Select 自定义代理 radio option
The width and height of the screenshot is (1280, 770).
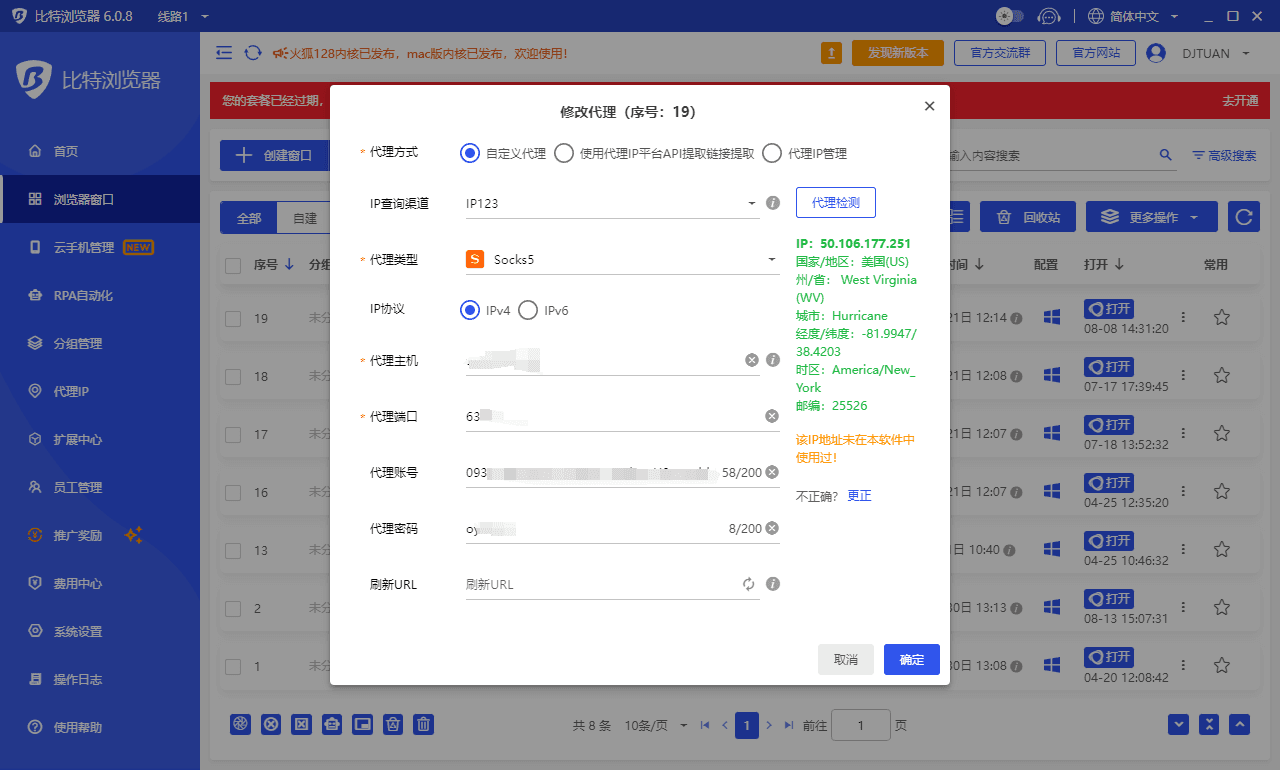[x=503, y=153]
